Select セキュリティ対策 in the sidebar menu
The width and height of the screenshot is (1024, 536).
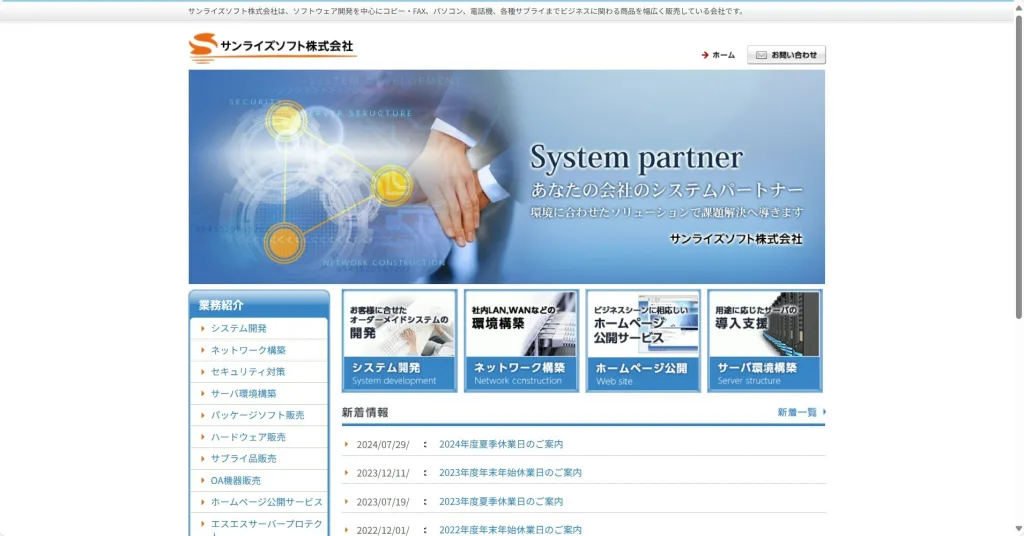pyautogui.click(x=248, y=371)
